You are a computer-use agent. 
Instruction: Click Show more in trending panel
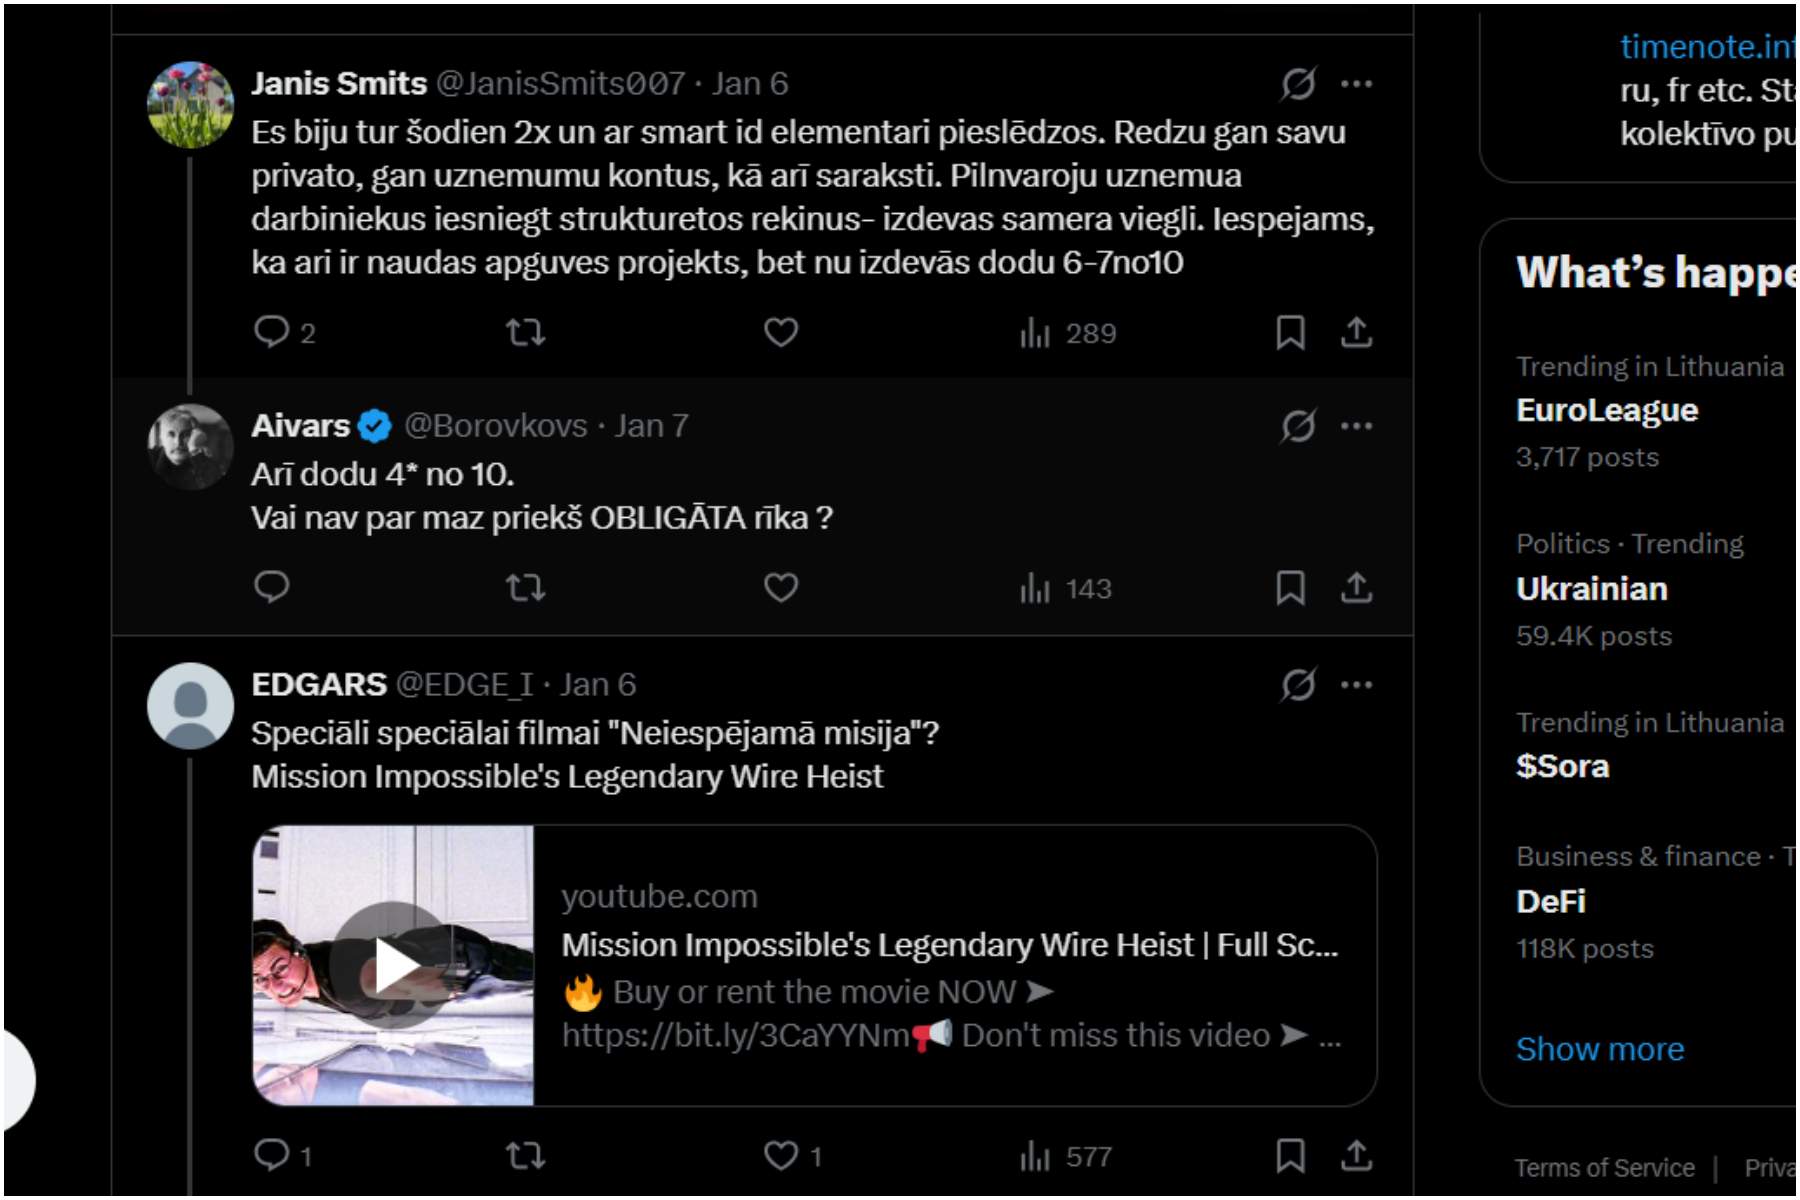pyautogui.click(x=1599, y=1049)
